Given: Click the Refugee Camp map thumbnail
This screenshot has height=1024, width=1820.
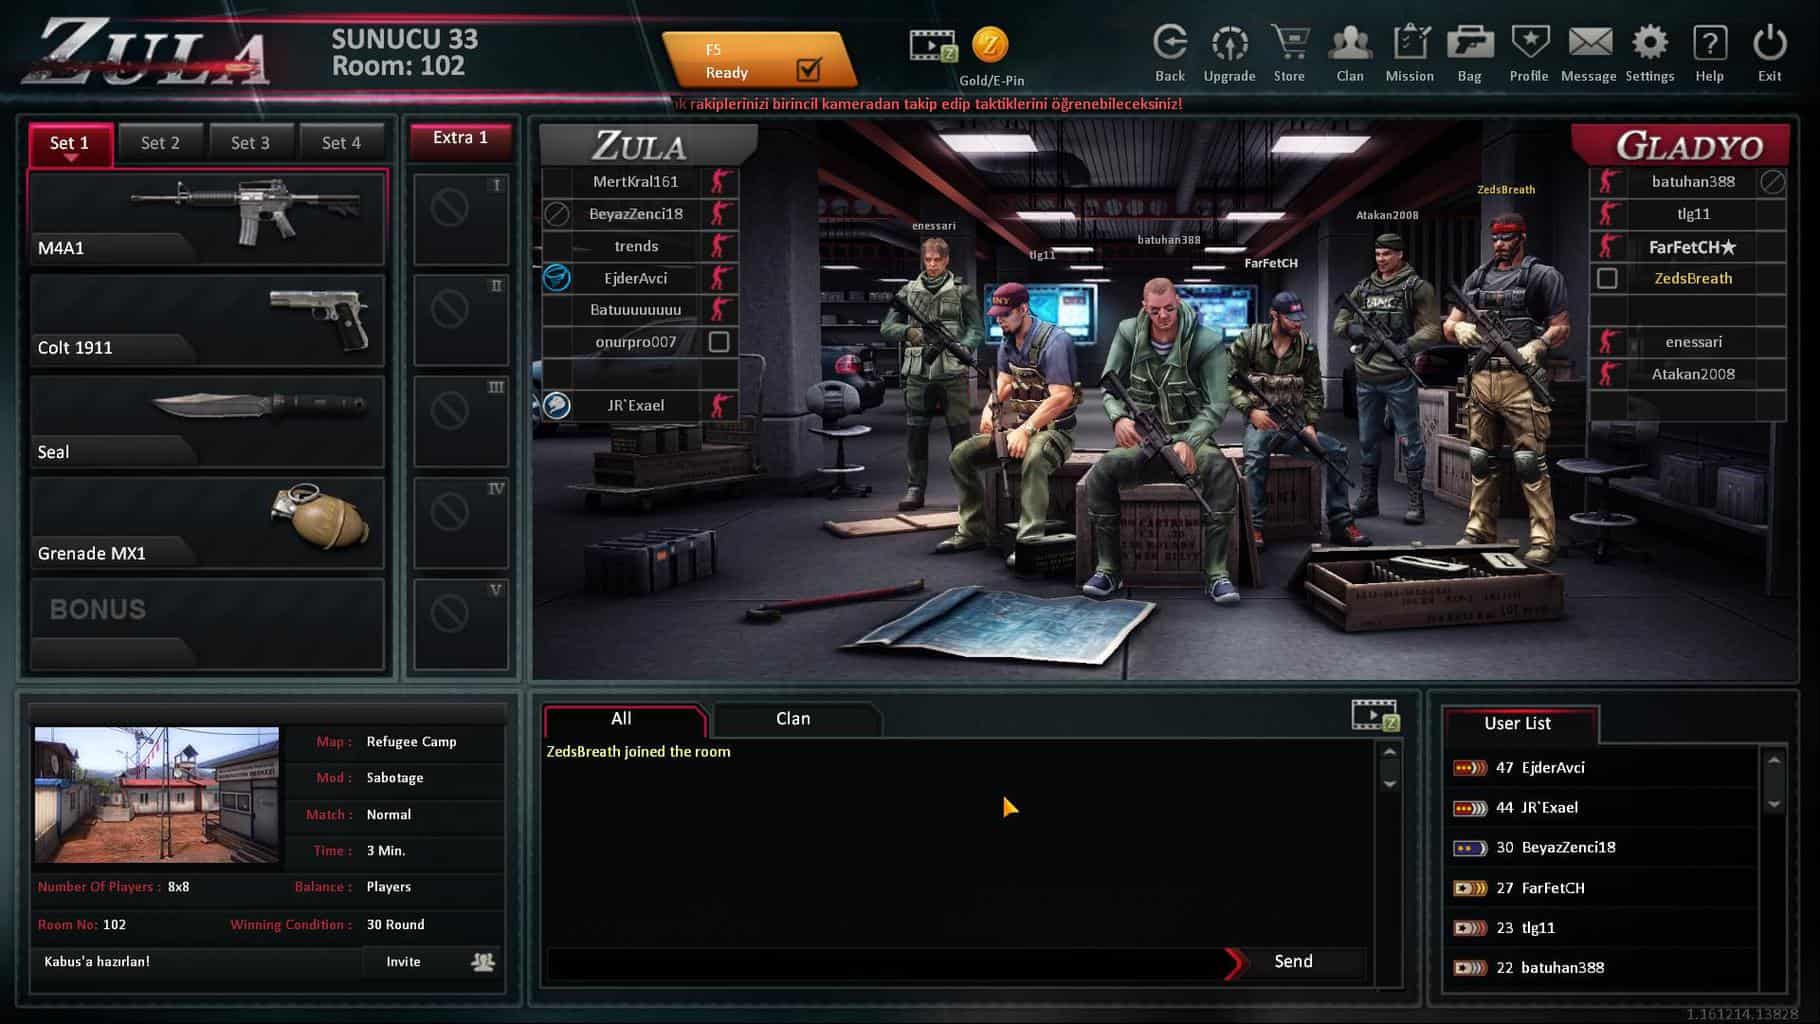Looking at the screenshot, I should tap(157, 795).
